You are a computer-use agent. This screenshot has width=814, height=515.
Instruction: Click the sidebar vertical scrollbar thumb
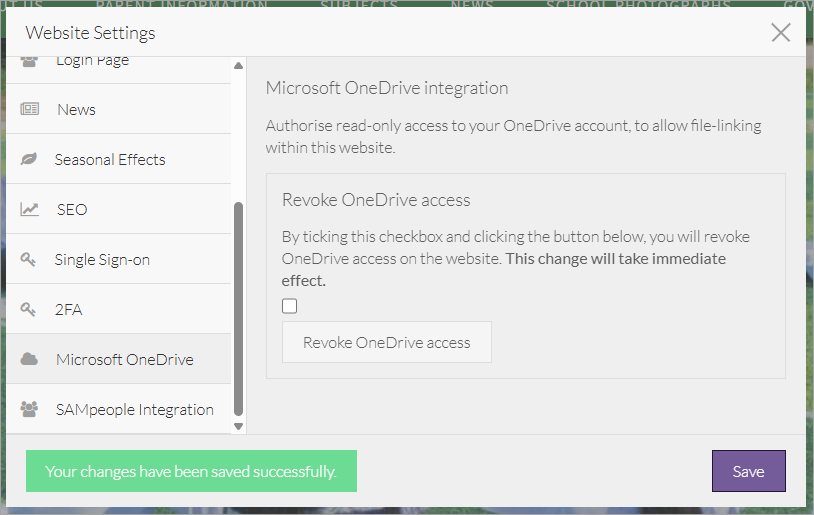238,308
